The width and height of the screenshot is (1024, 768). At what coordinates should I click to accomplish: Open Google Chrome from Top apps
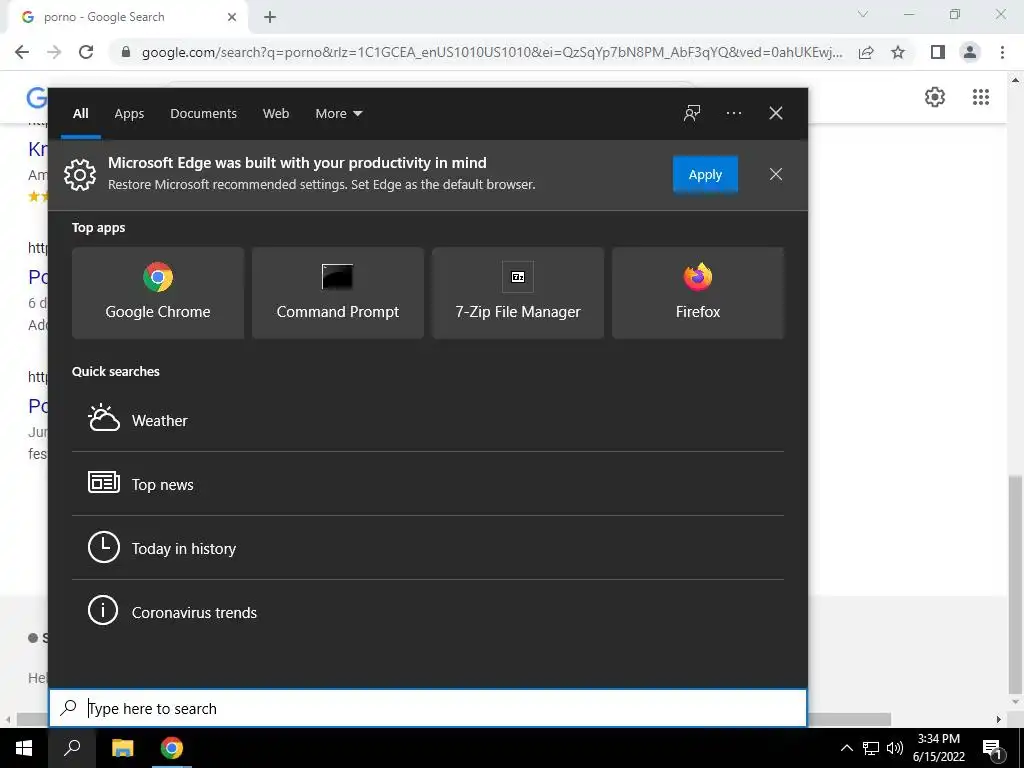pos(158,293)
